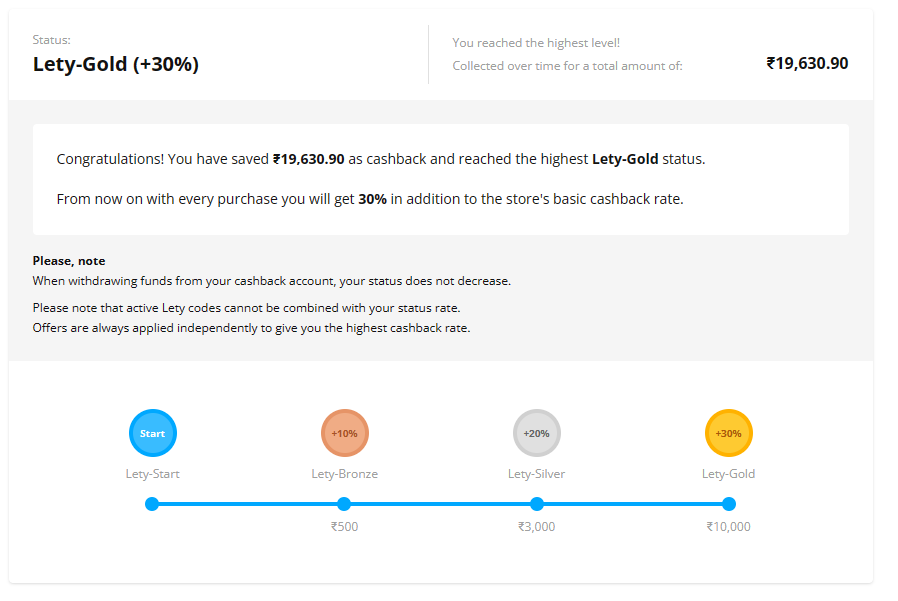Select the progress dot above ₹500
898x601 pixels.
tap(344, 504)
